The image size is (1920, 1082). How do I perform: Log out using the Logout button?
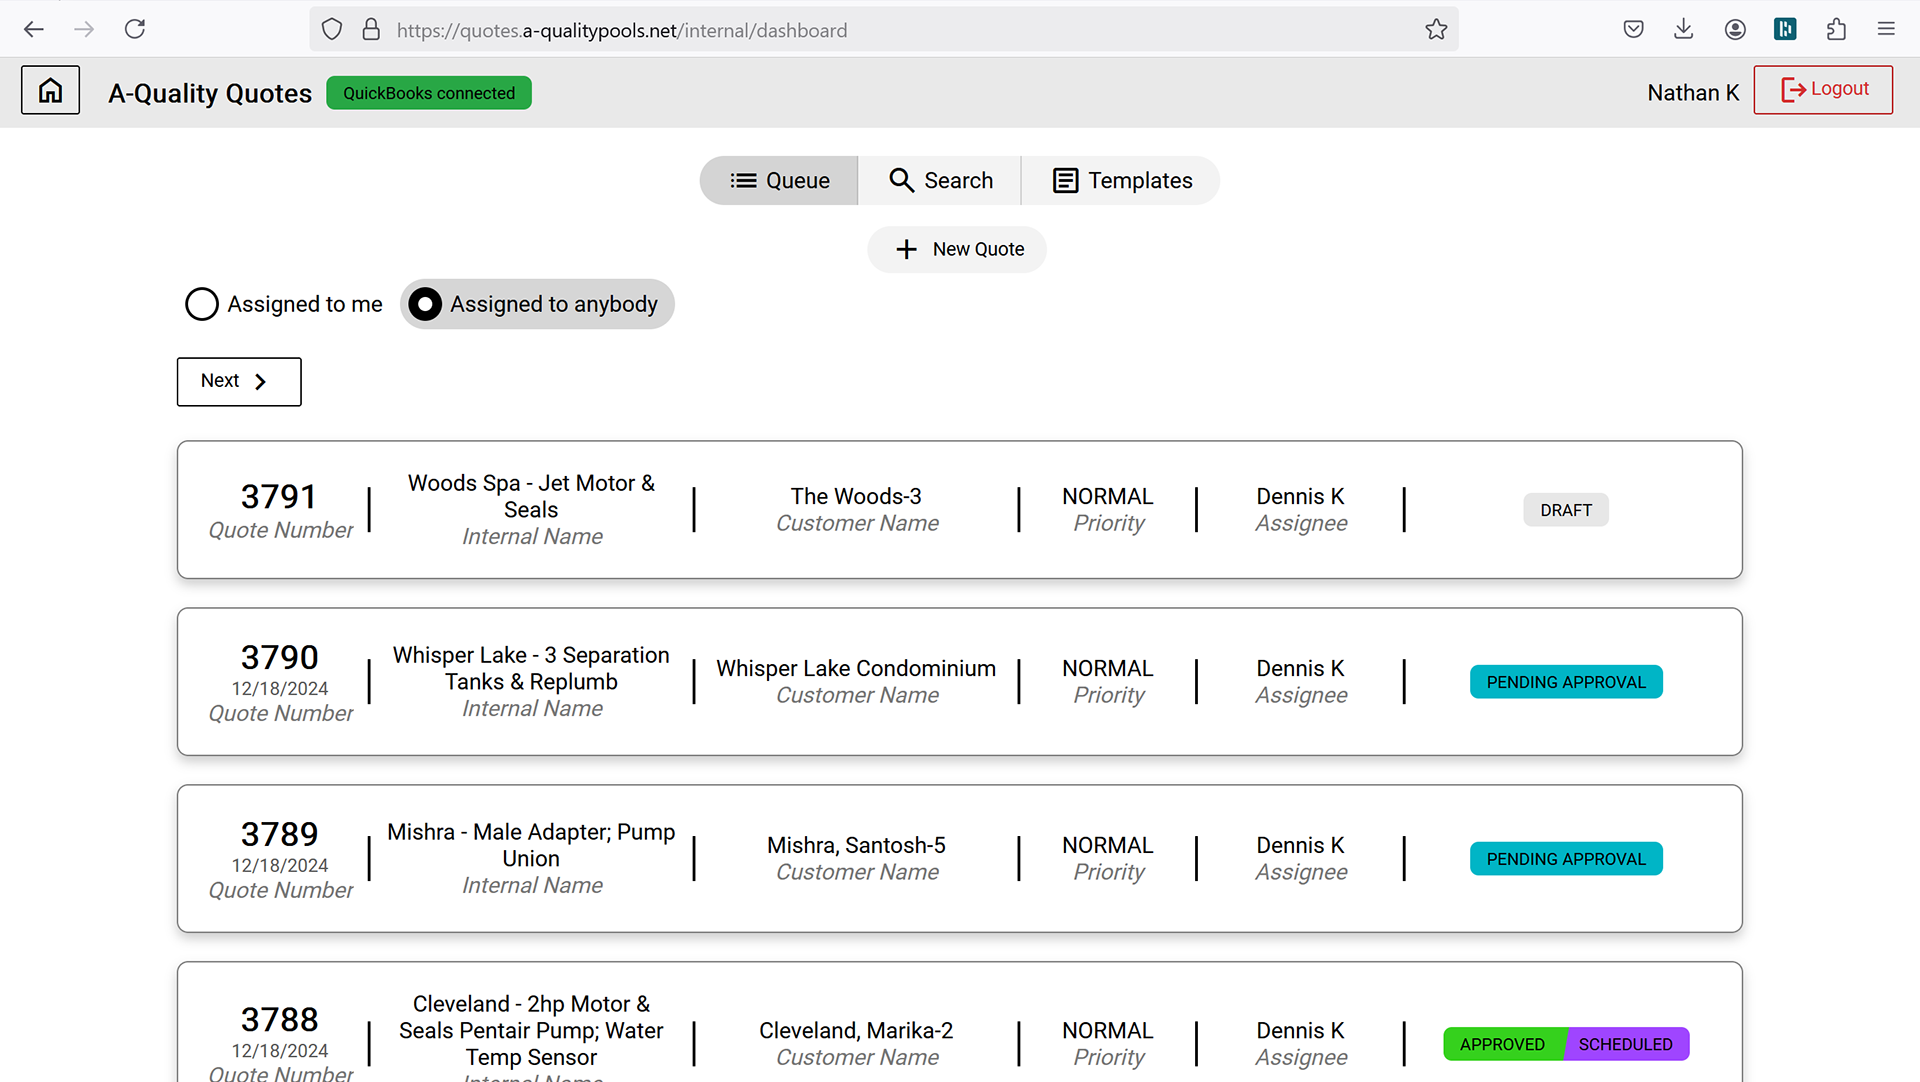pyautogui.click(x=1822, y=90)
